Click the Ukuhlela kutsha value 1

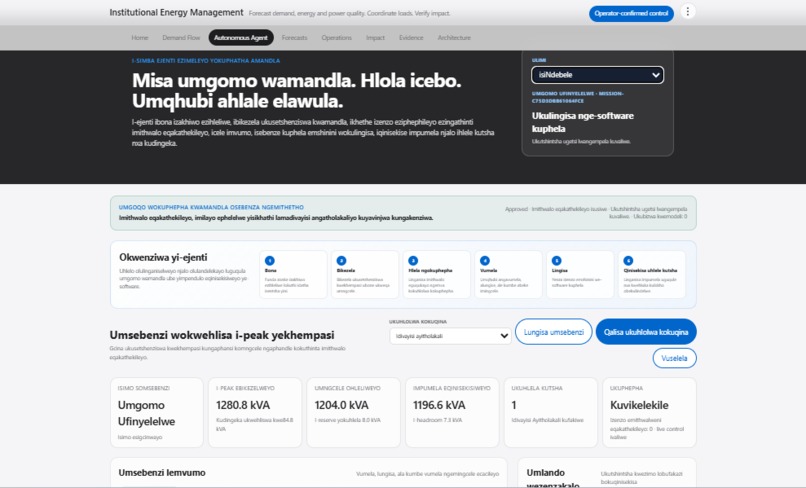(x=514, y=405)
